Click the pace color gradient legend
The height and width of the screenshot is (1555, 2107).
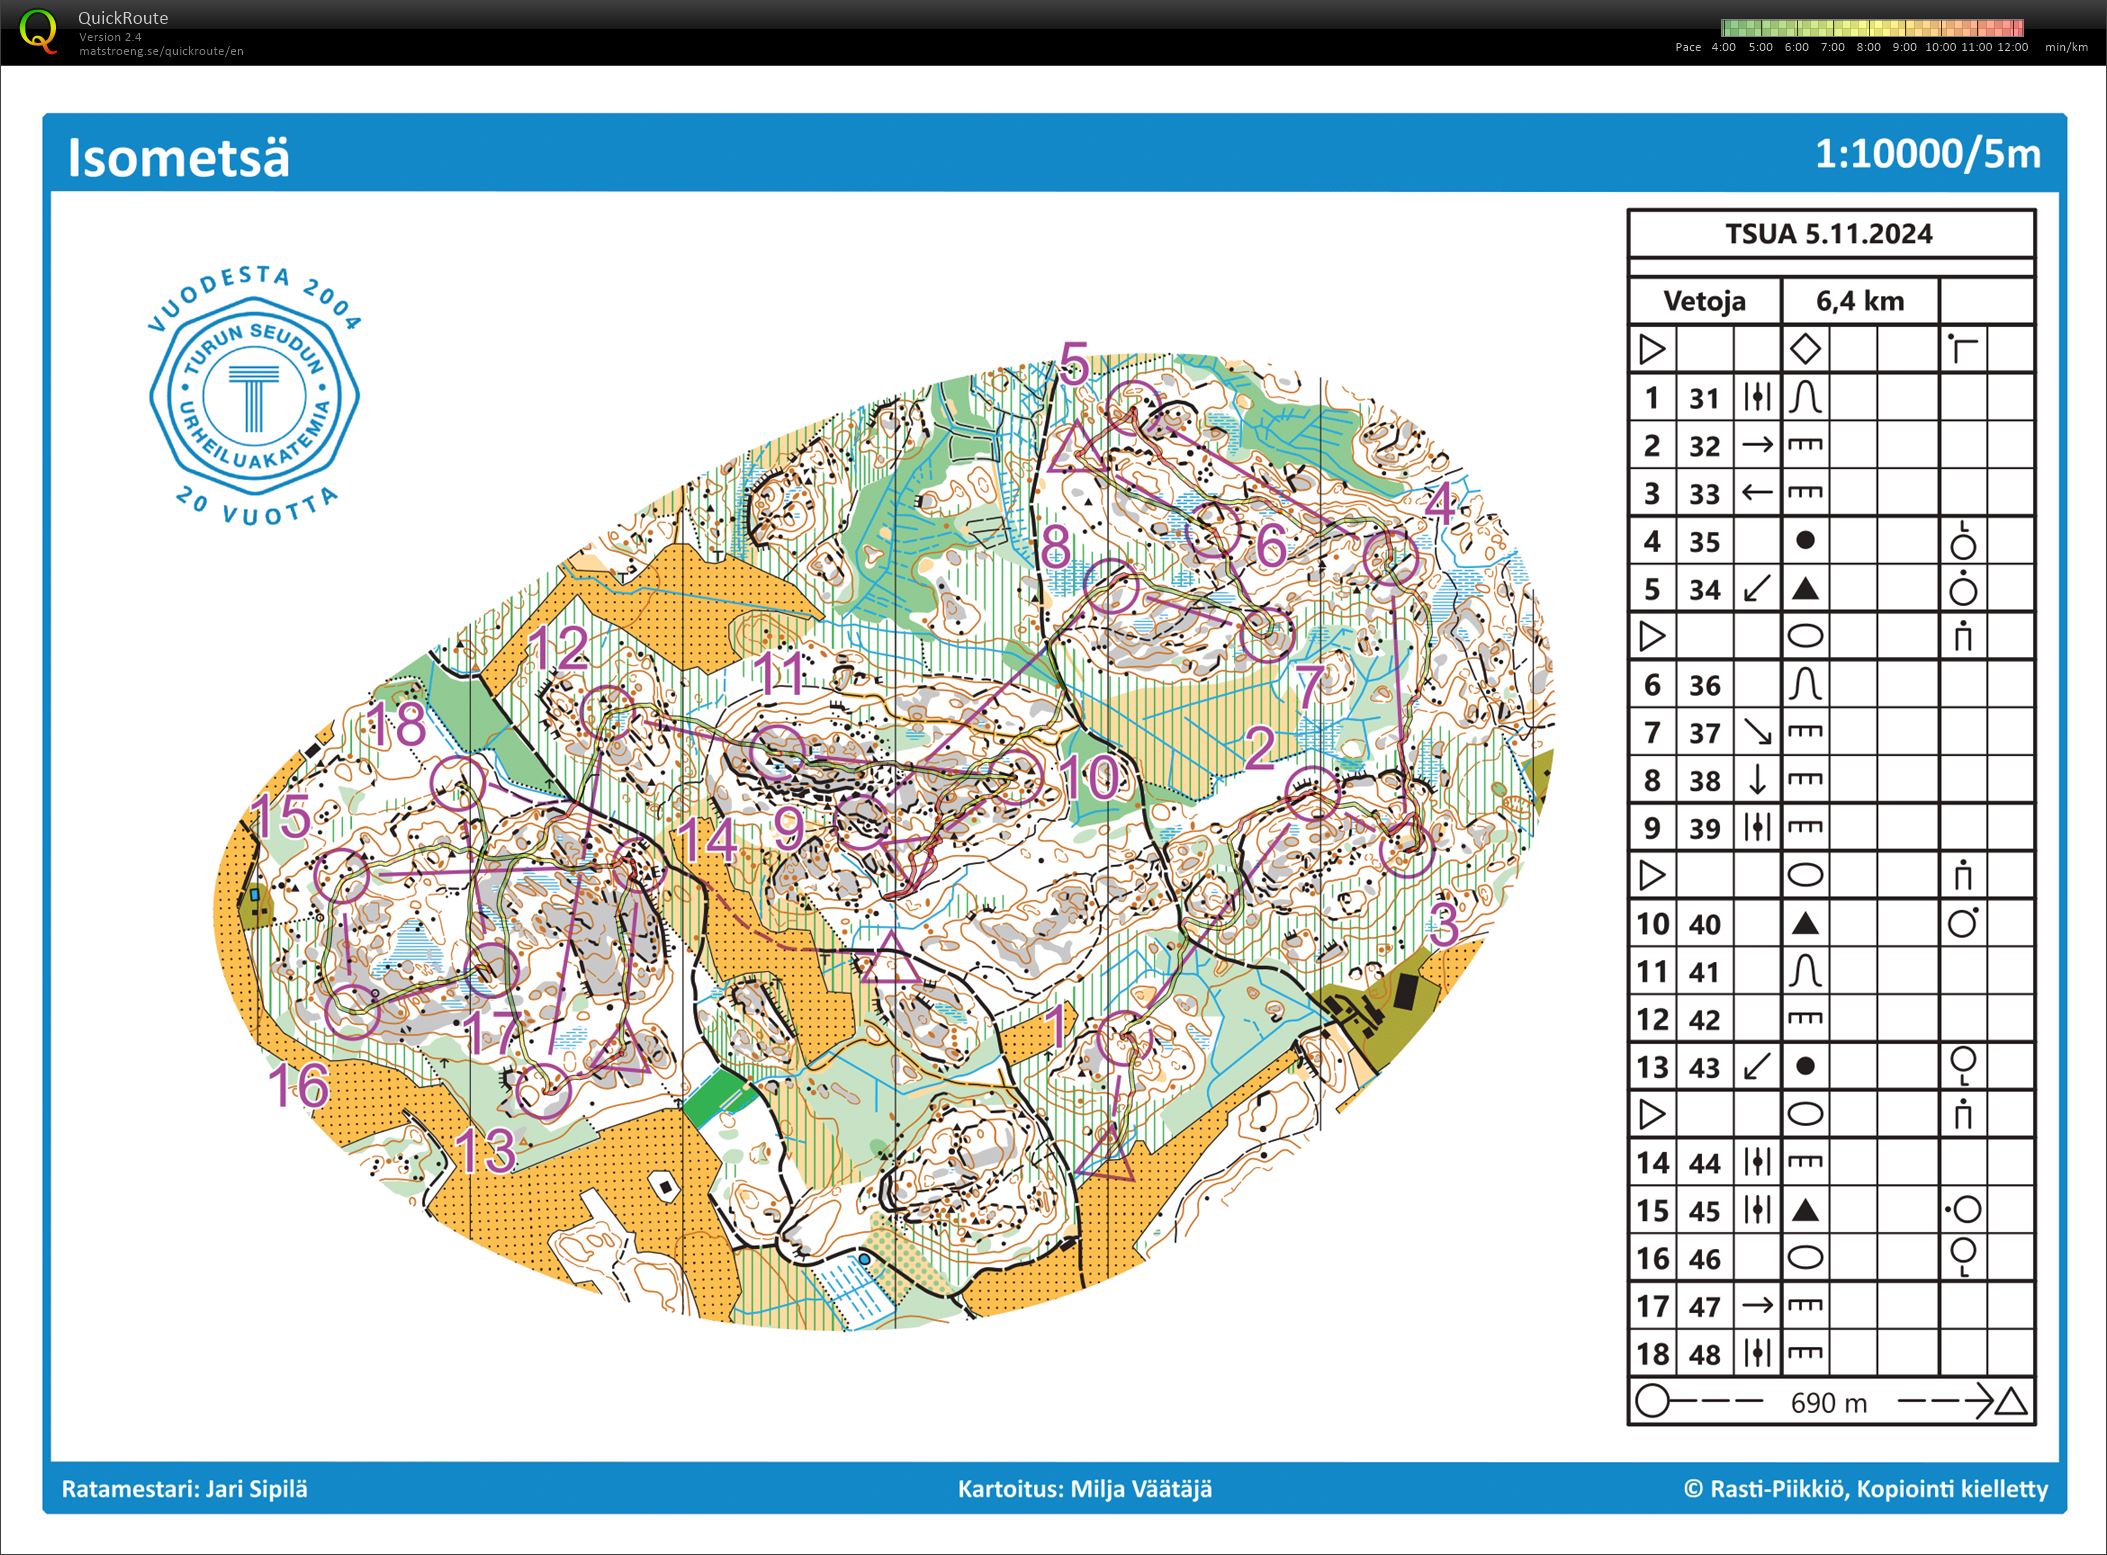(x=1872, y=28)
